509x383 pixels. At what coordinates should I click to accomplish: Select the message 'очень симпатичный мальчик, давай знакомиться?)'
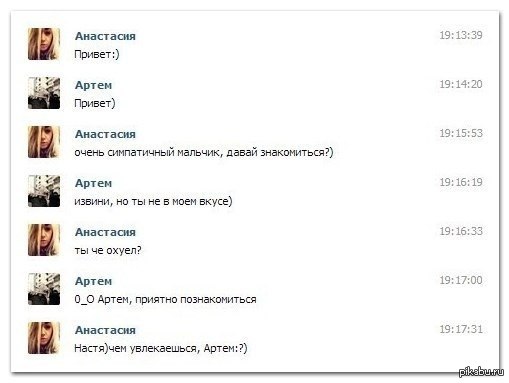204,153
